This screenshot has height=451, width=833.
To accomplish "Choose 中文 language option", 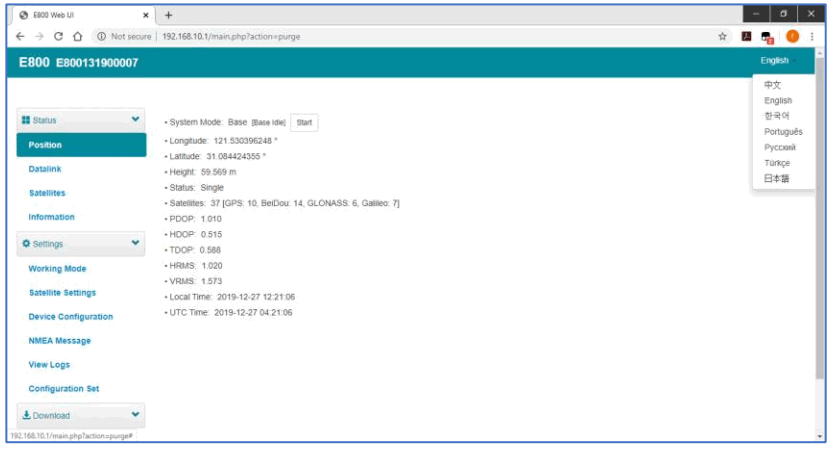I will click(772, 85).
